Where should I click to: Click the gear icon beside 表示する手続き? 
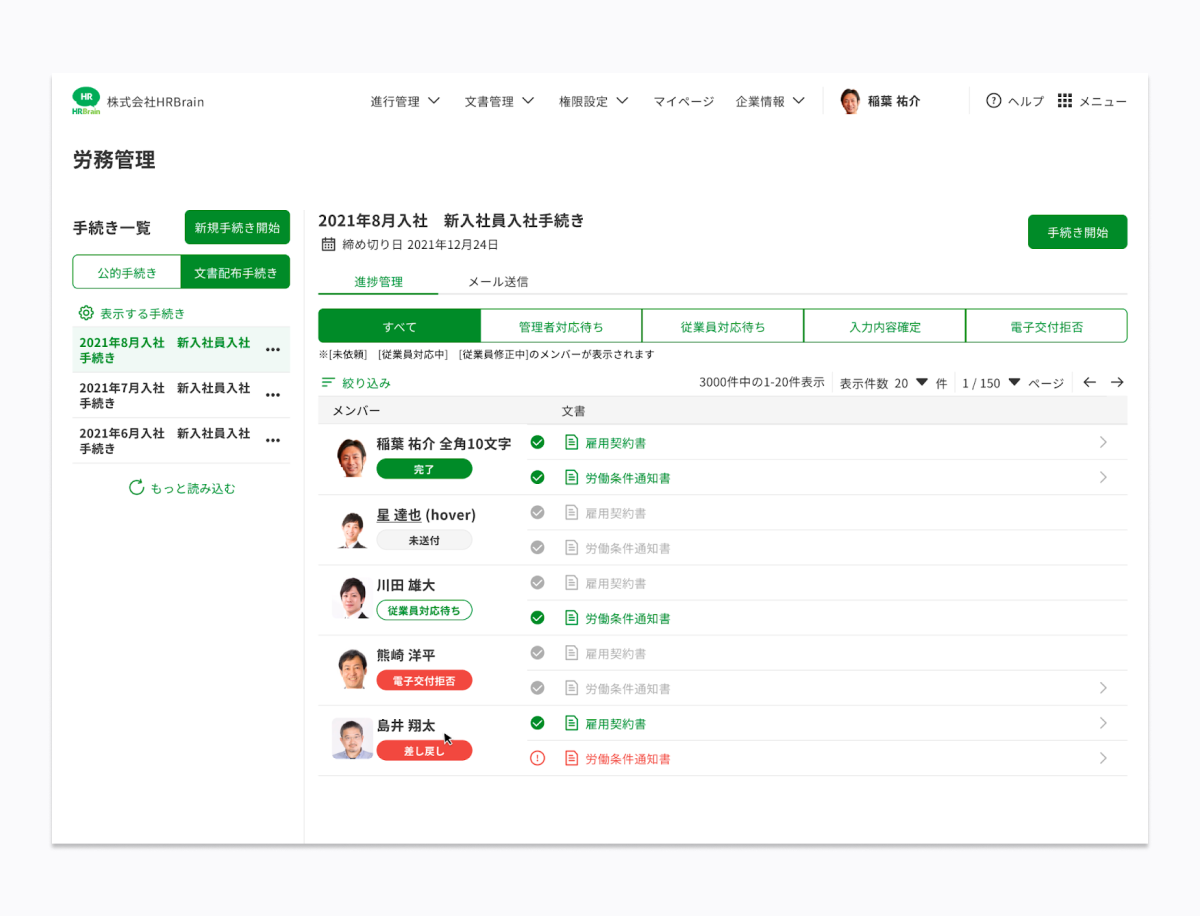click(x=86, y=313)
